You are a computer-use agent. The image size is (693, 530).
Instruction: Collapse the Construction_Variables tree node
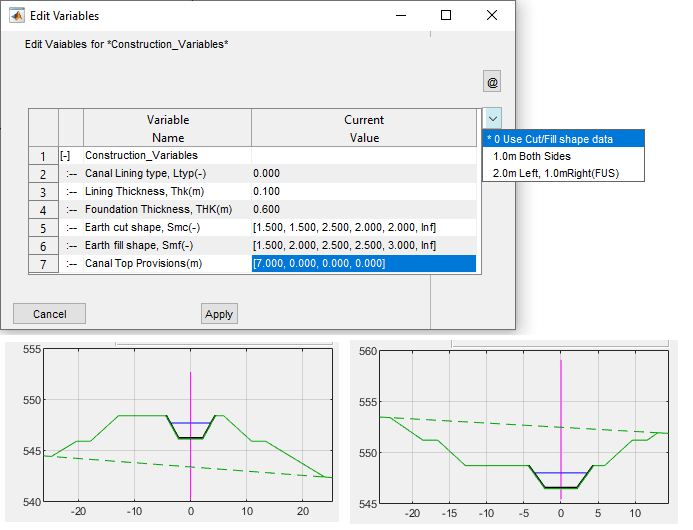(x=65, y=156)
